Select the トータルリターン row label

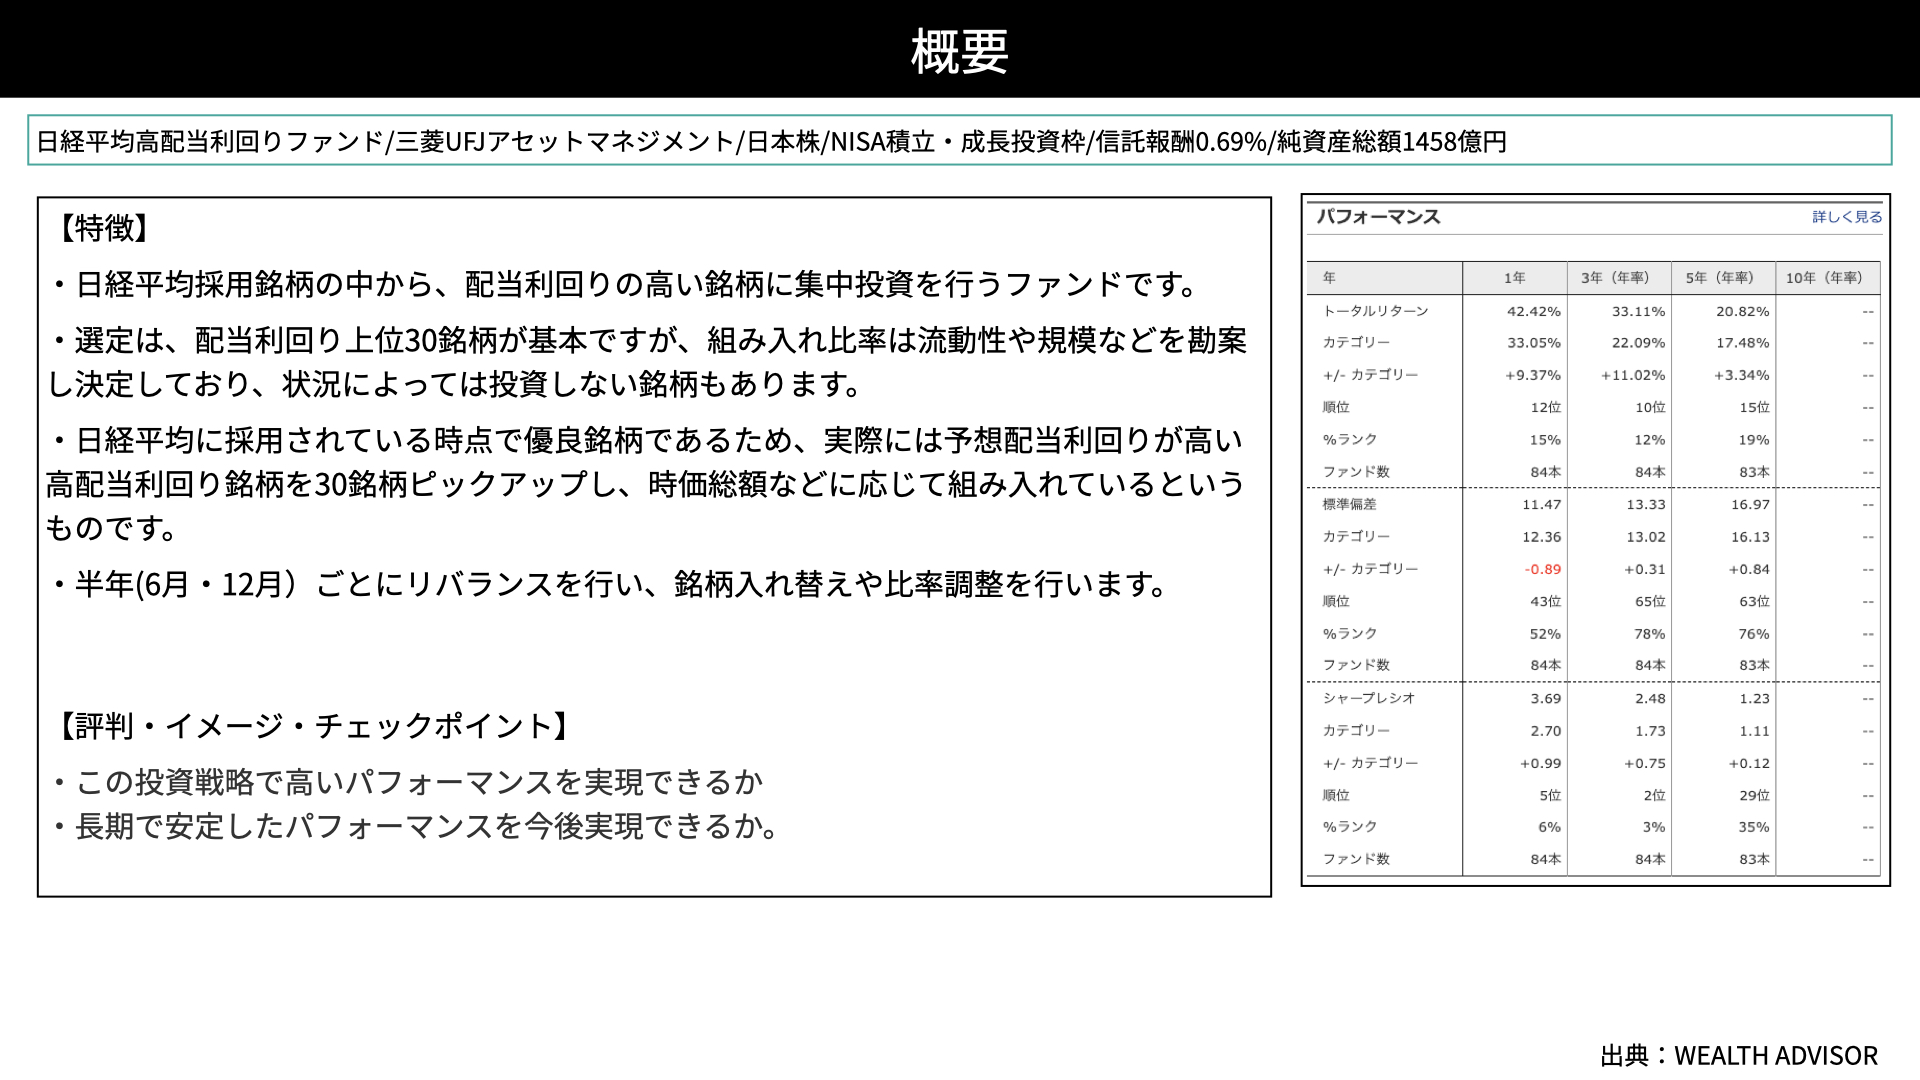pyautogui.click(x=1375, y=311)
